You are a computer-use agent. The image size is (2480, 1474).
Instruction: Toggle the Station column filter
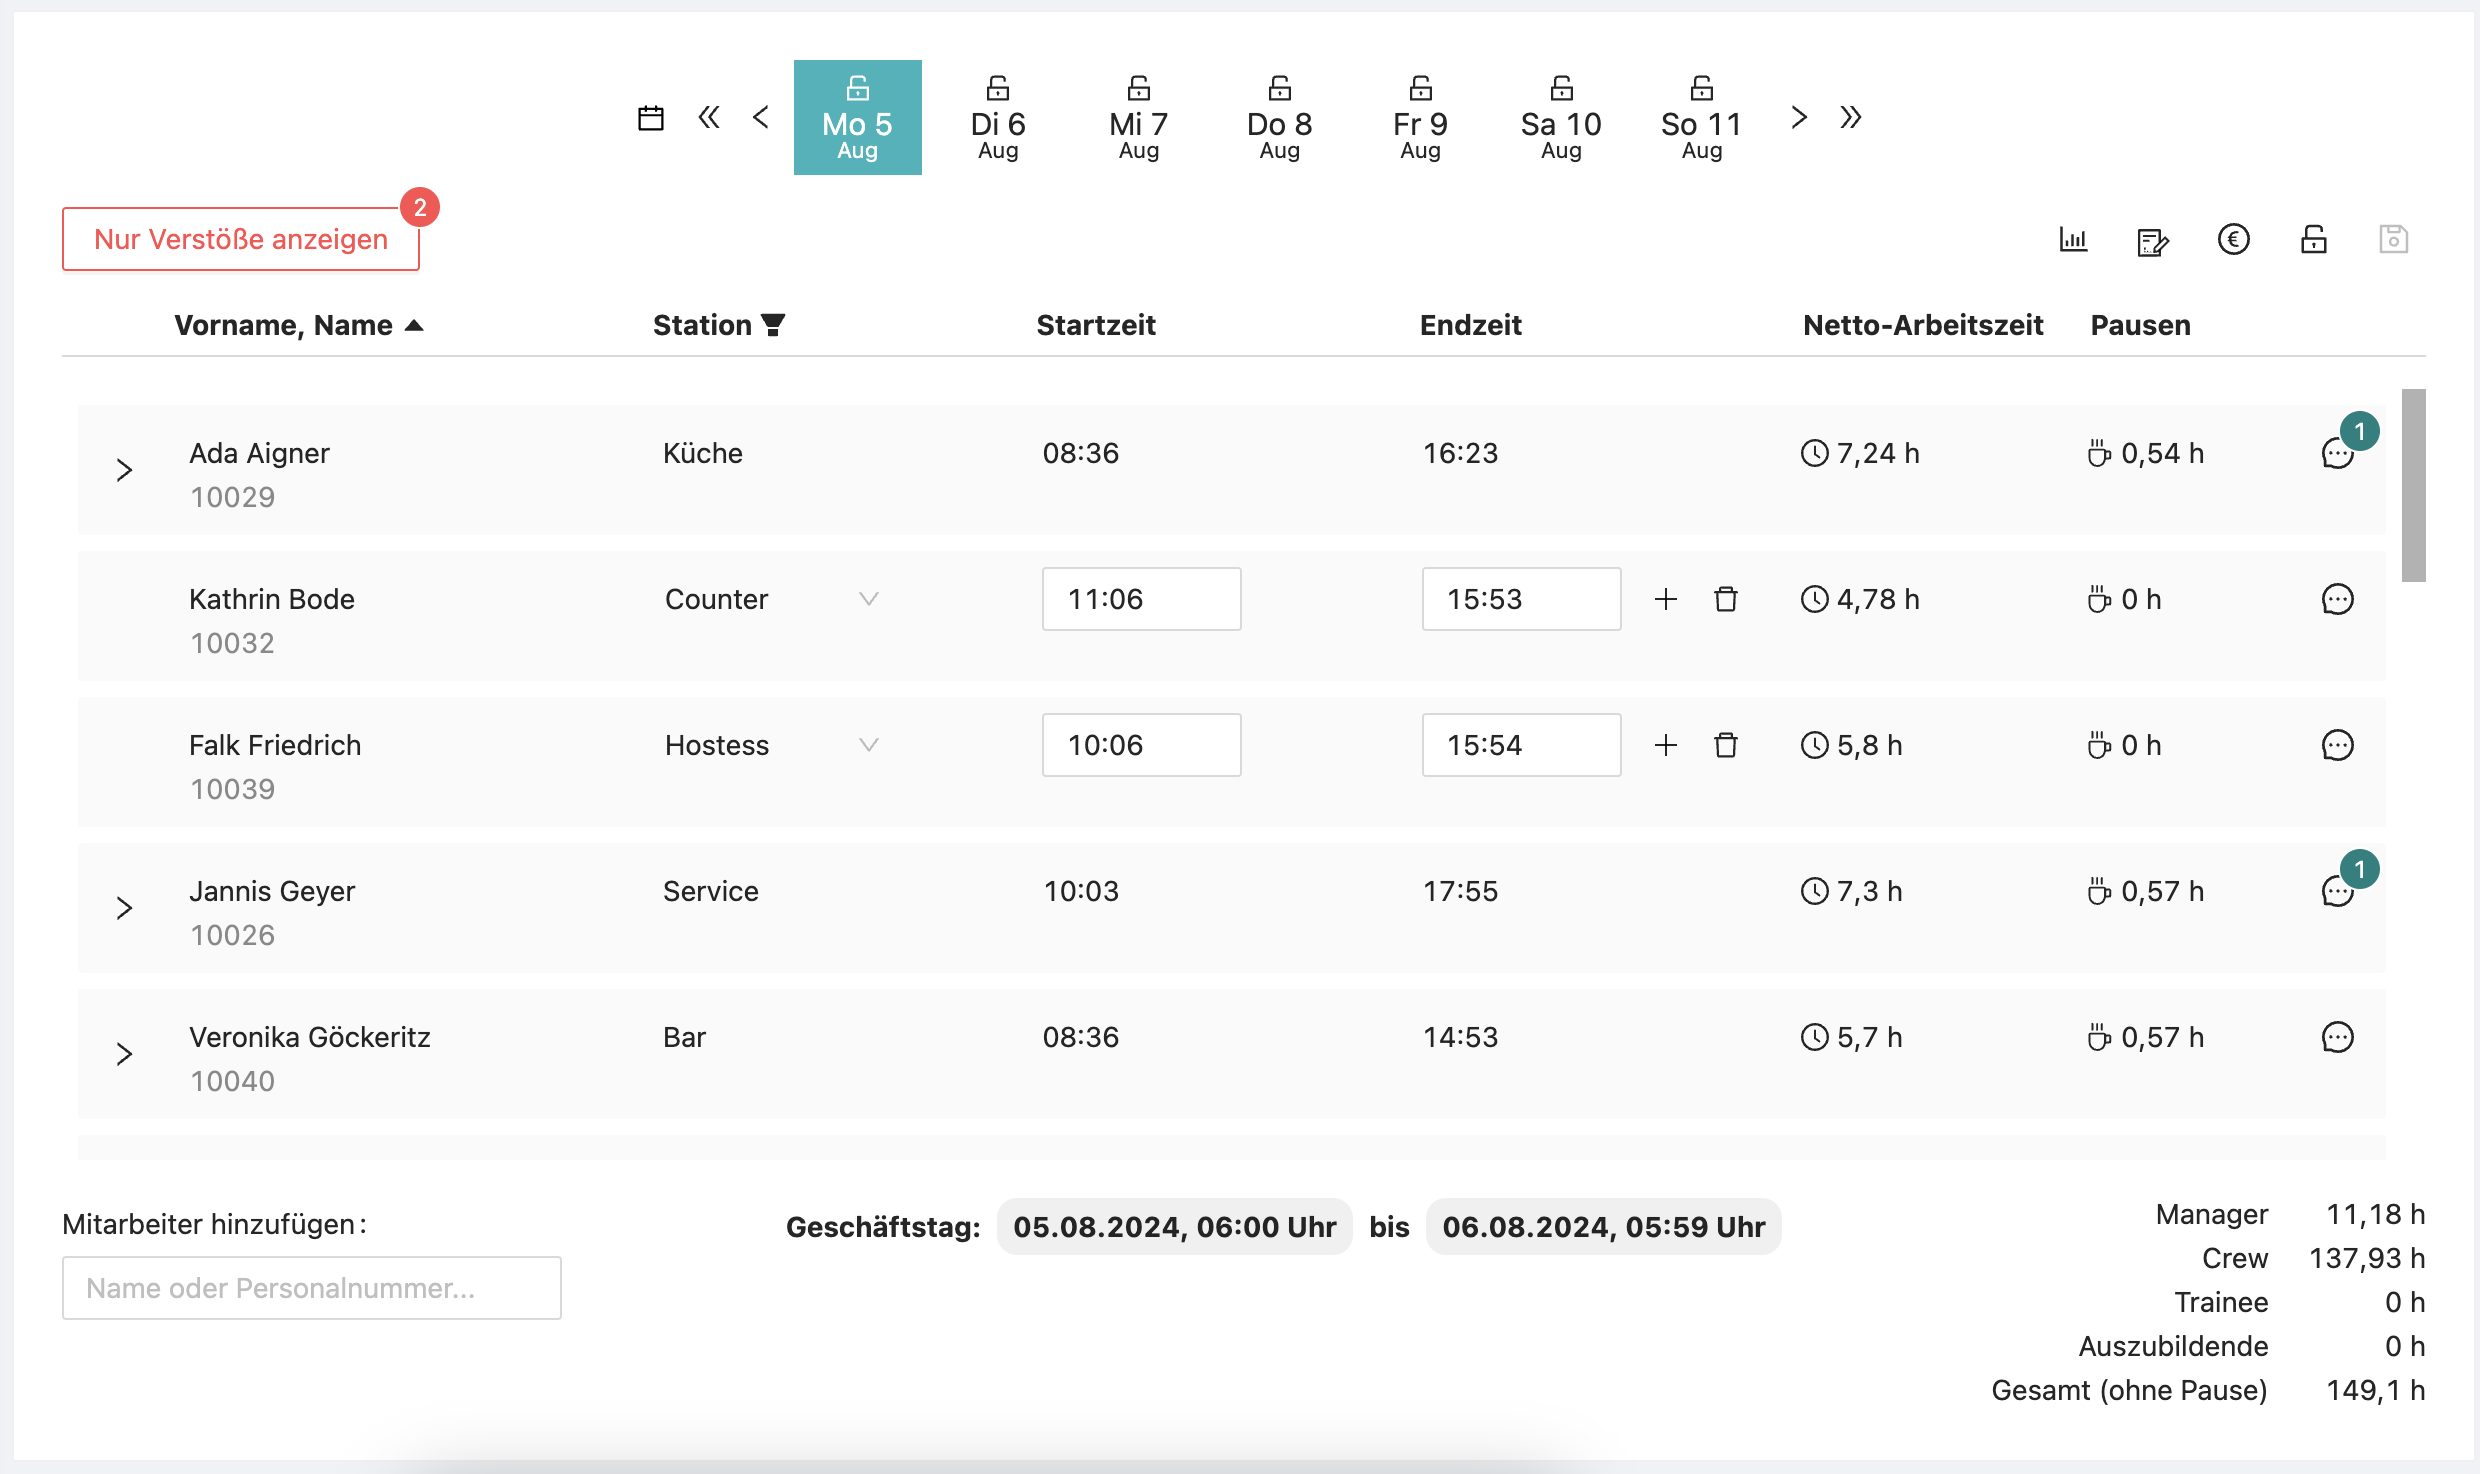(x=773, y=325)
